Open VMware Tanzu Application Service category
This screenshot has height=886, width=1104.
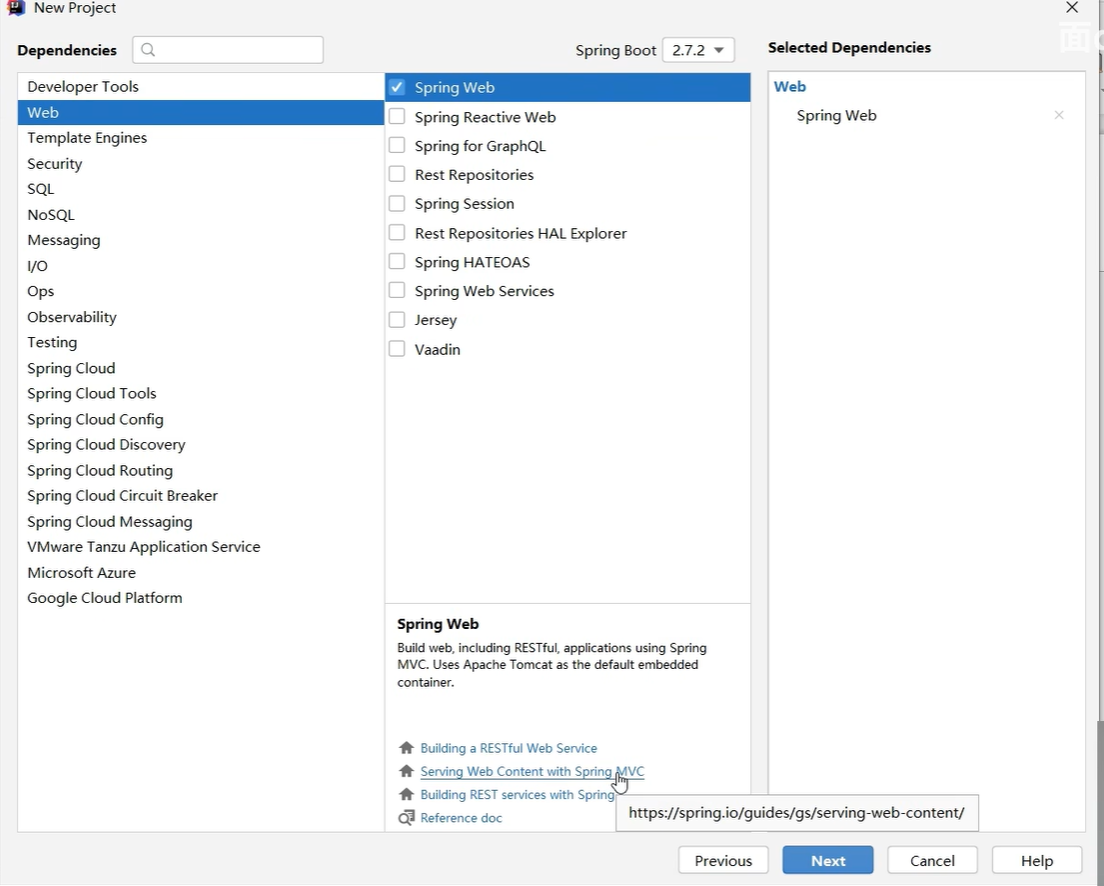pos(201,547)
